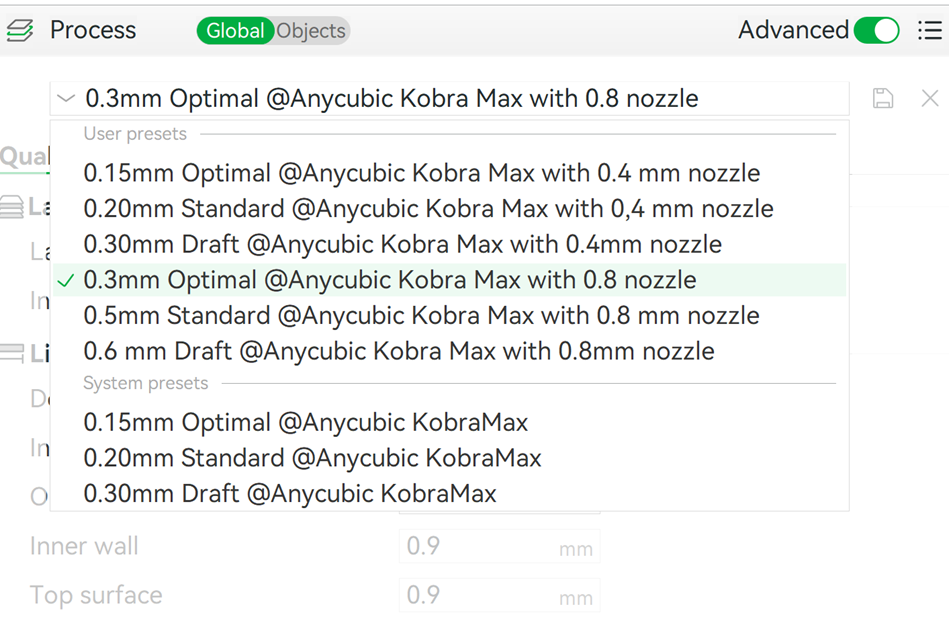Select 0.15mm Optimal 0.4 mm nozzle user preset
Screen dimensions: 949x621
pyautogui.click(x=421, y=173)
